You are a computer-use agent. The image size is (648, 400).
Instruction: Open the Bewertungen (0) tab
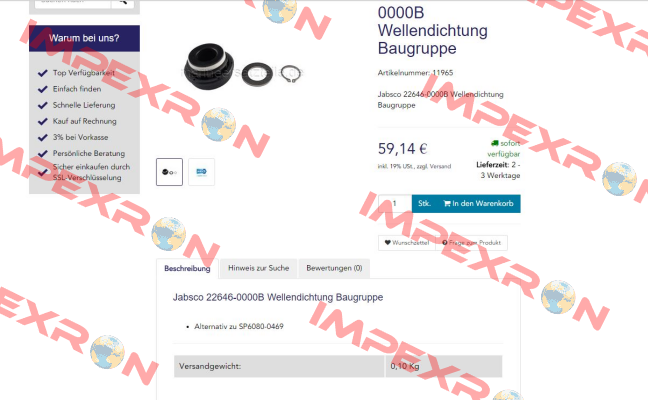click(334, 268)
